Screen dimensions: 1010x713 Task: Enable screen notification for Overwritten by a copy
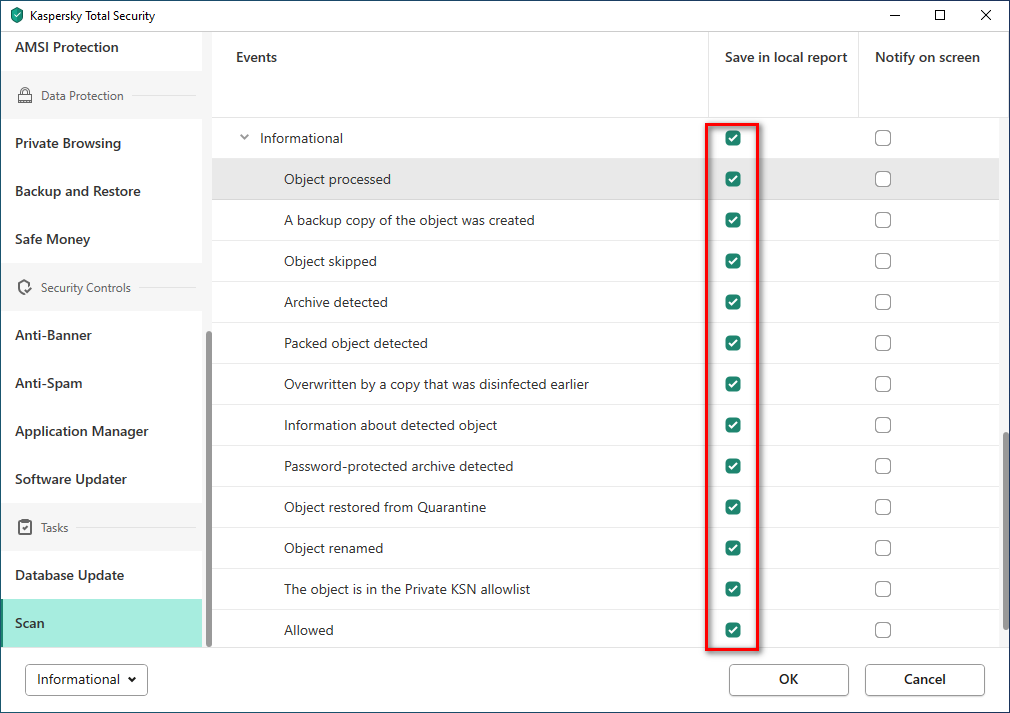tap(882, 384)
